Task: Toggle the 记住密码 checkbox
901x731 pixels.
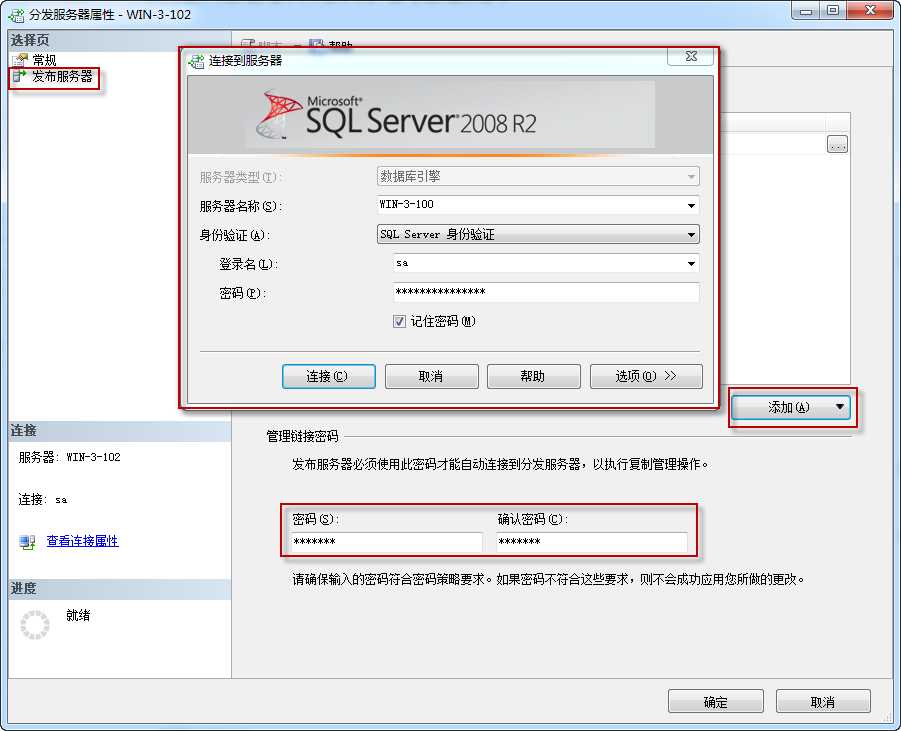Action: click(399, 322)
